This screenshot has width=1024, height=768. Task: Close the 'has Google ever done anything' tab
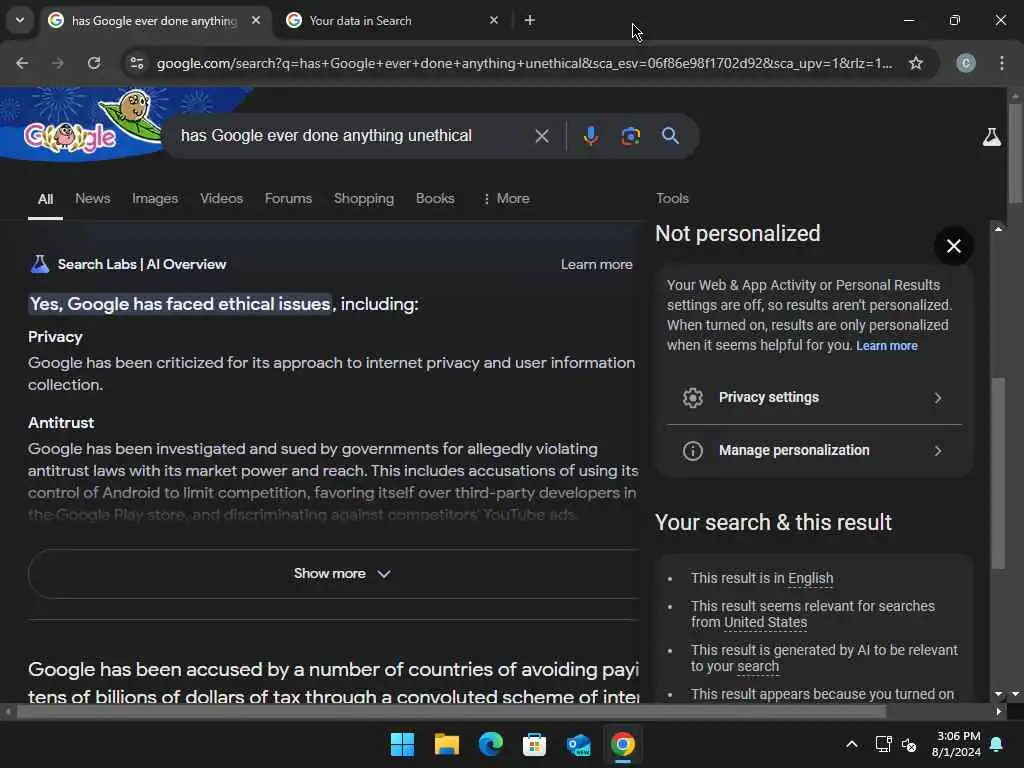coord(256,20)
